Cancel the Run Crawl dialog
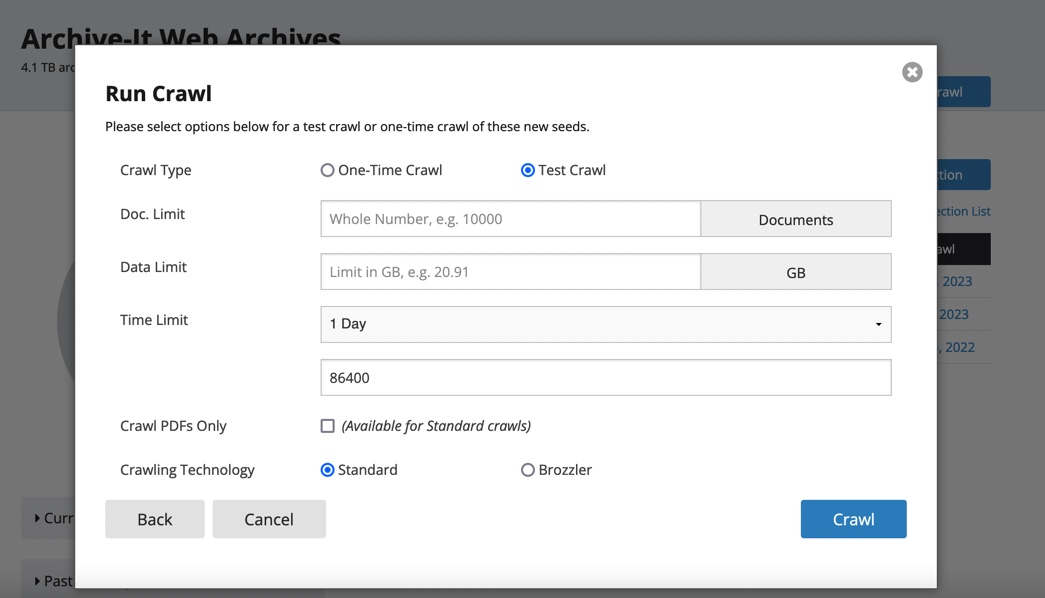1045x598 pixels. (x=269, y=519)
